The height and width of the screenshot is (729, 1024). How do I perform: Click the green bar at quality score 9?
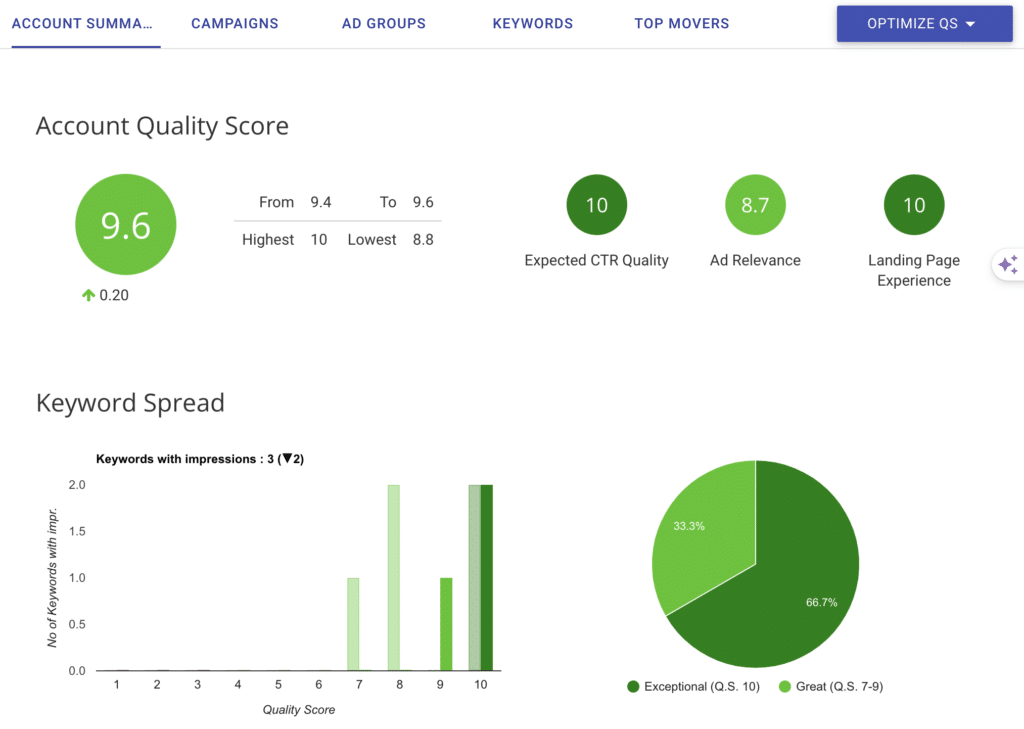point(446,624)
